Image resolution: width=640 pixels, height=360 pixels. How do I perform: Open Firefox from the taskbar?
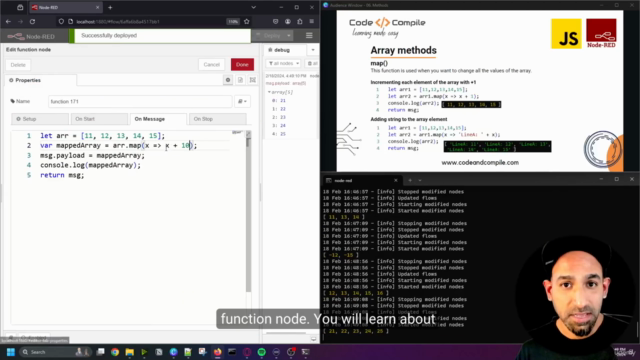(218, 352)
